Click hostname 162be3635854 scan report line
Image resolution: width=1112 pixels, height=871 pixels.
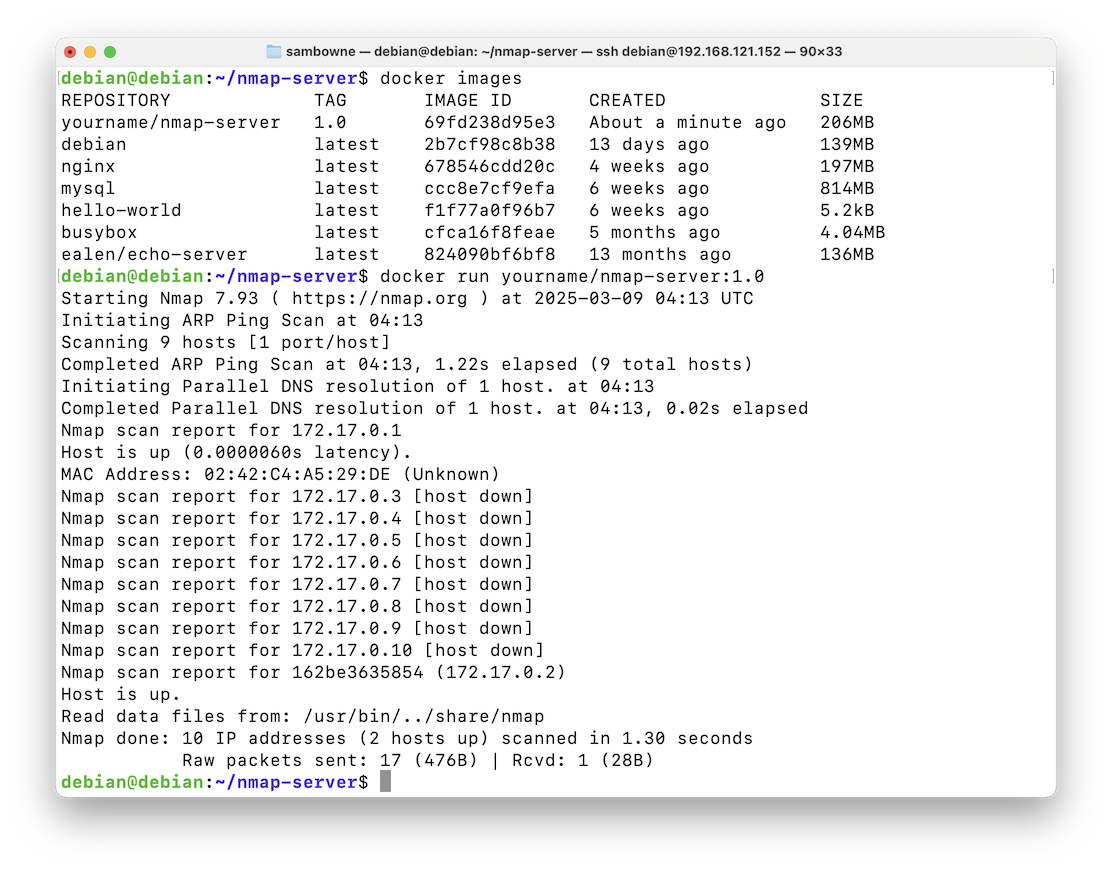[x=313, y=672]
